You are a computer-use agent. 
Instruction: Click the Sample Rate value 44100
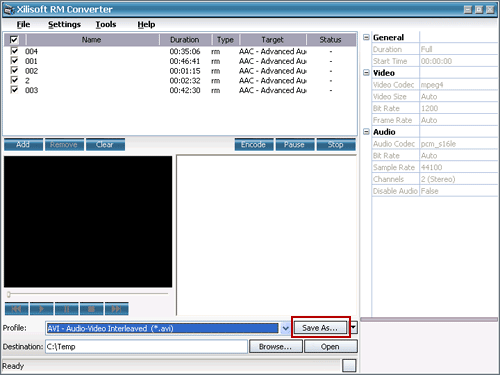[458, 167]
